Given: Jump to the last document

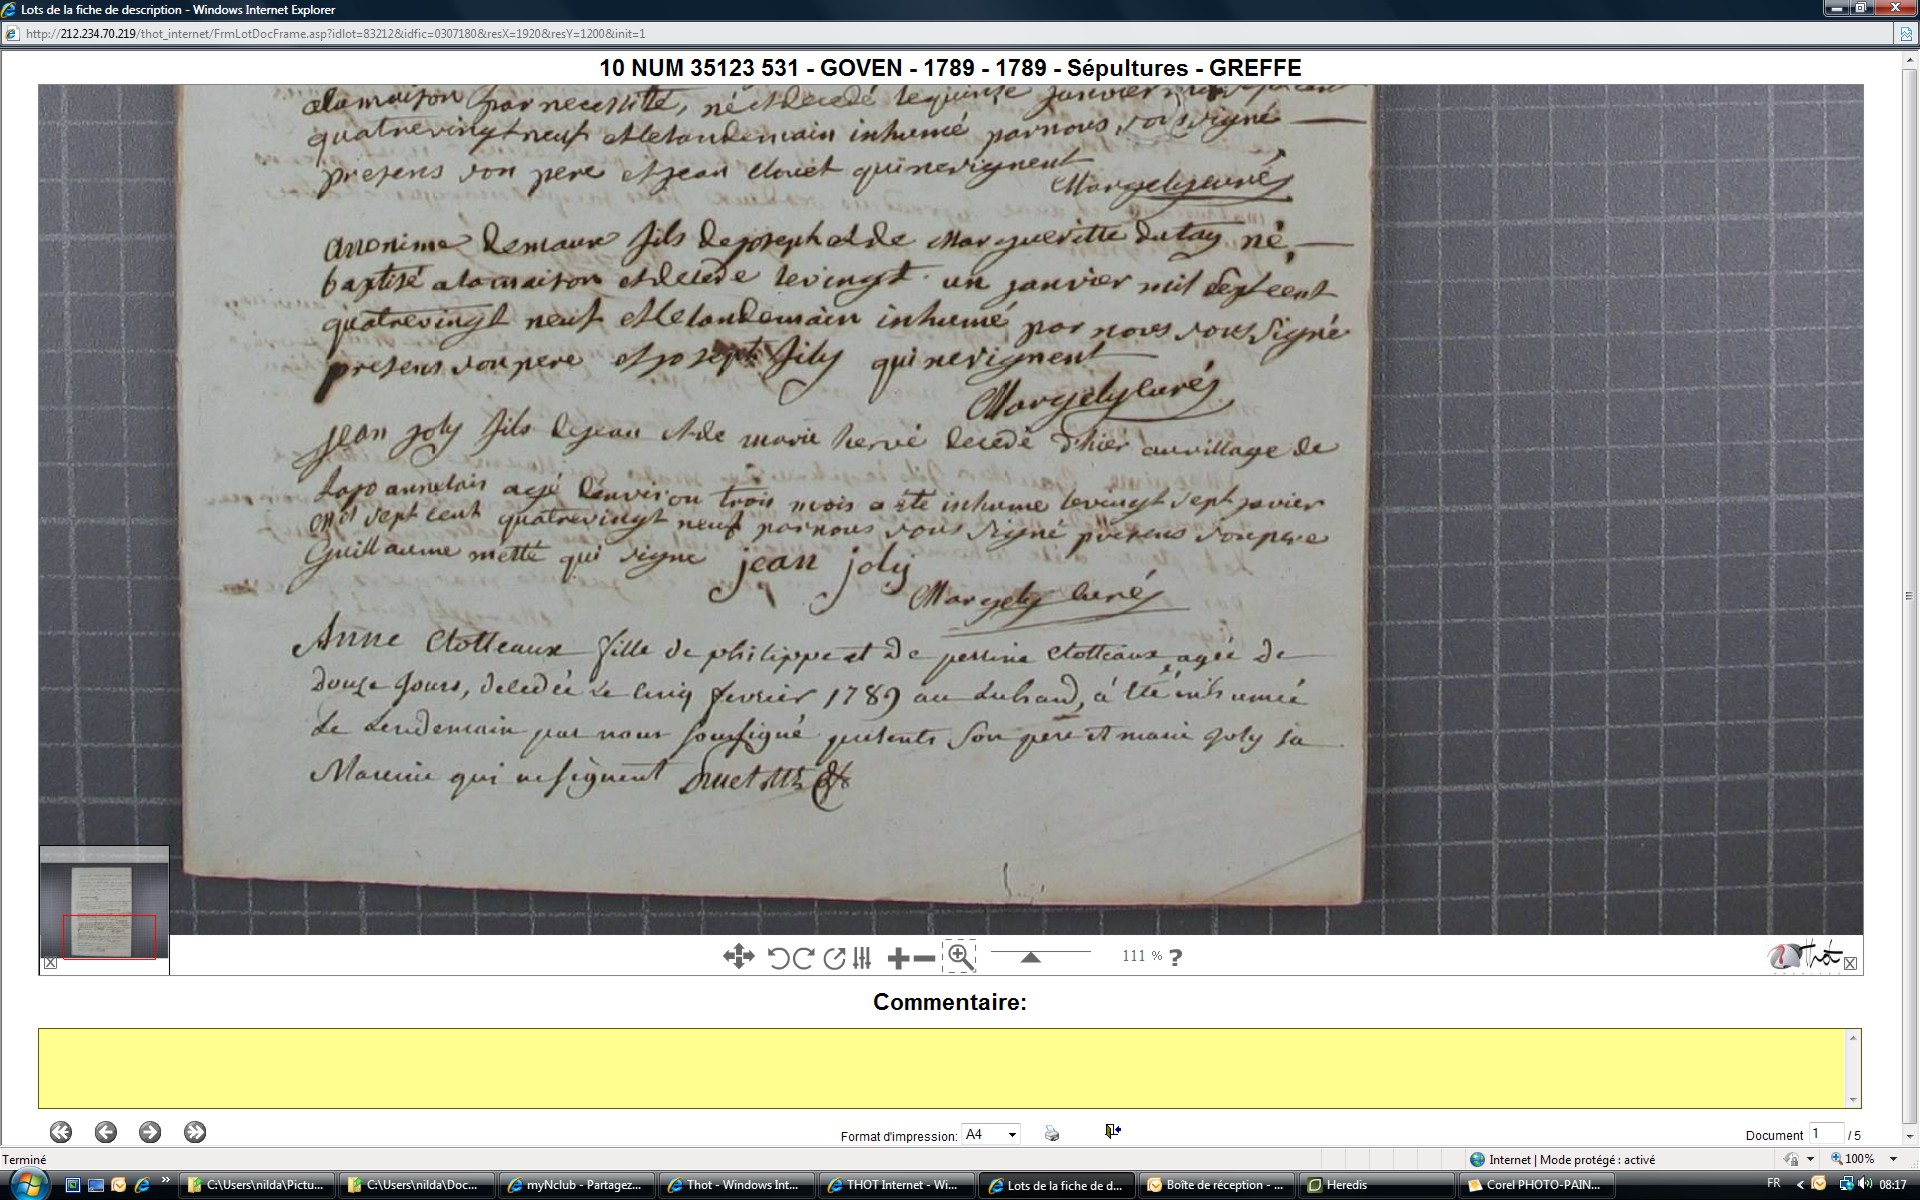Looking at the screenshot, I should coord(195,1132).
